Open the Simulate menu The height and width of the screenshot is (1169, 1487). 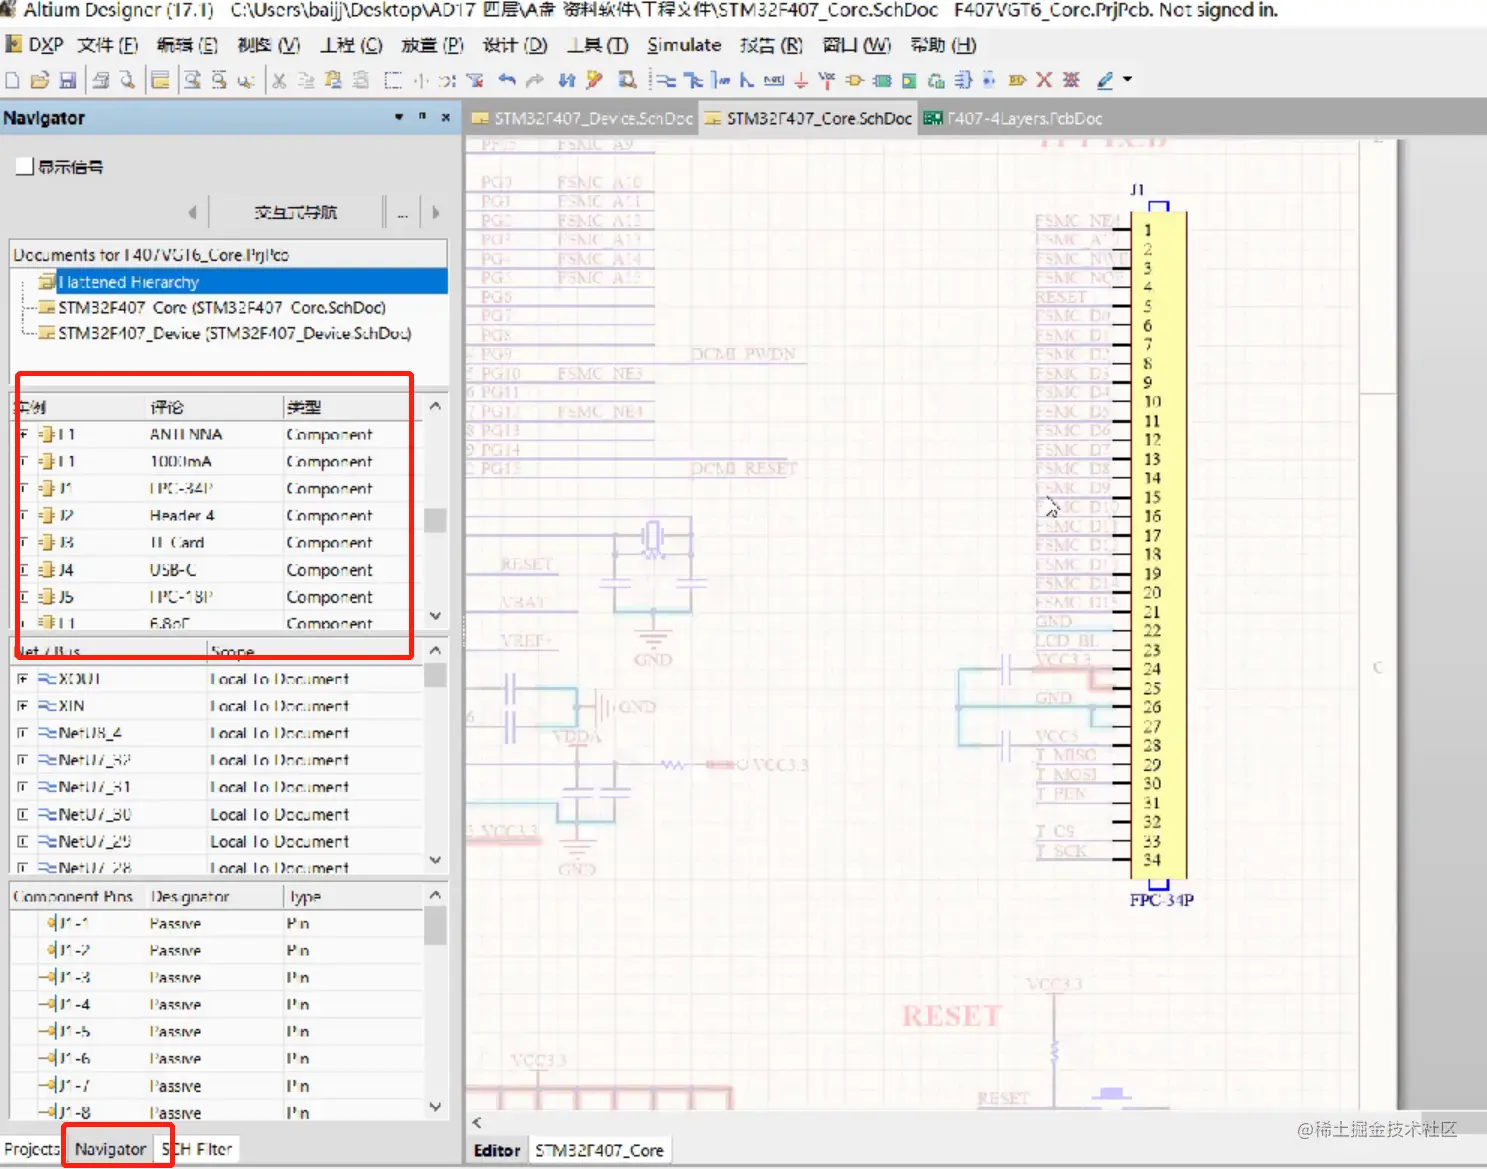(x=683, y=45)
